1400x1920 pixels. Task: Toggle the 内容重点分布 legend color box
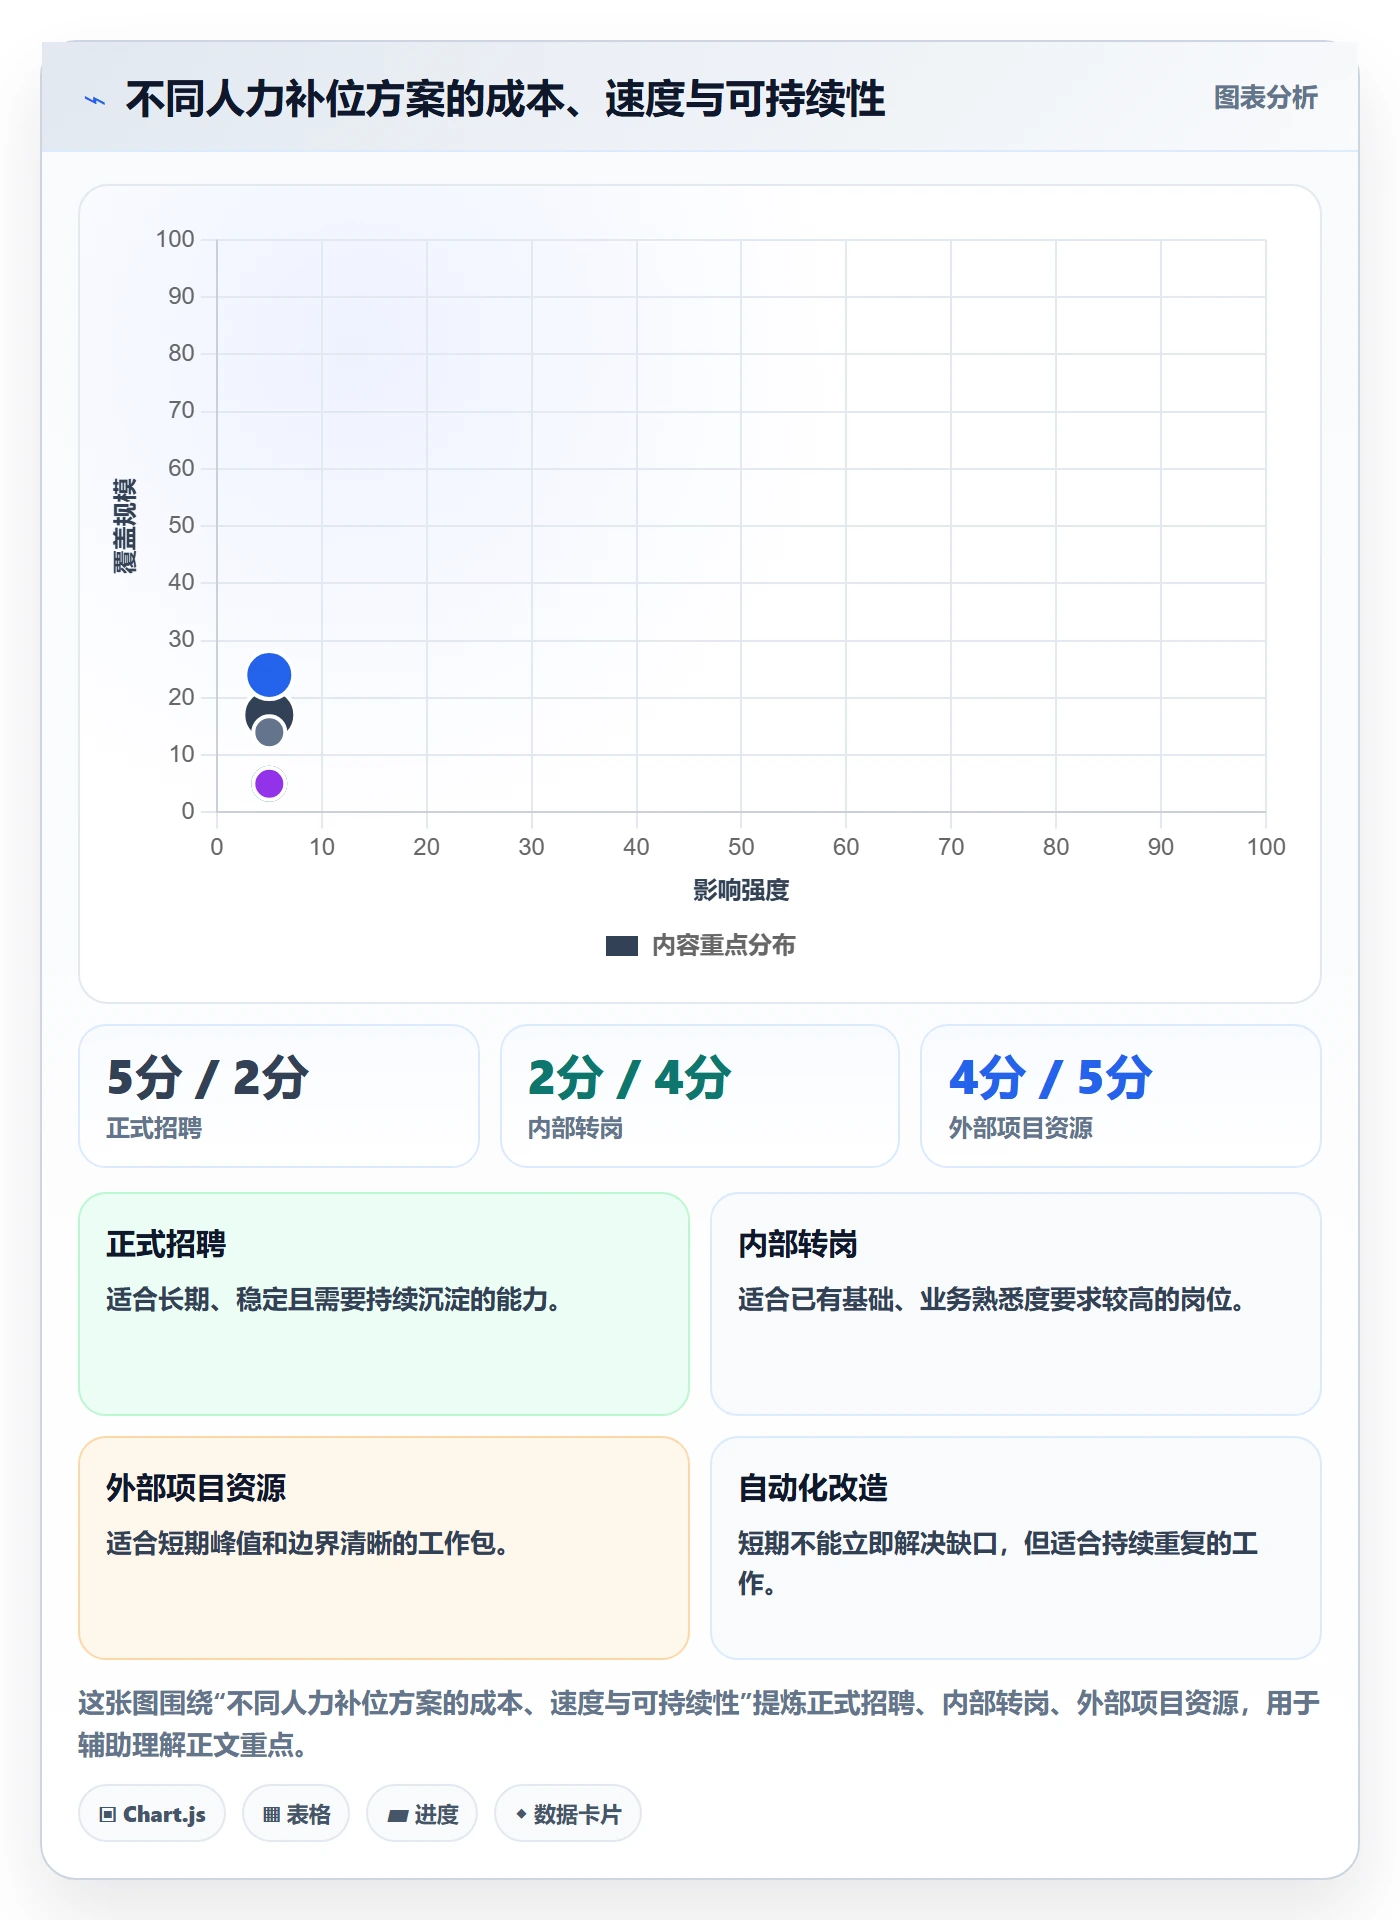(621, 946)
